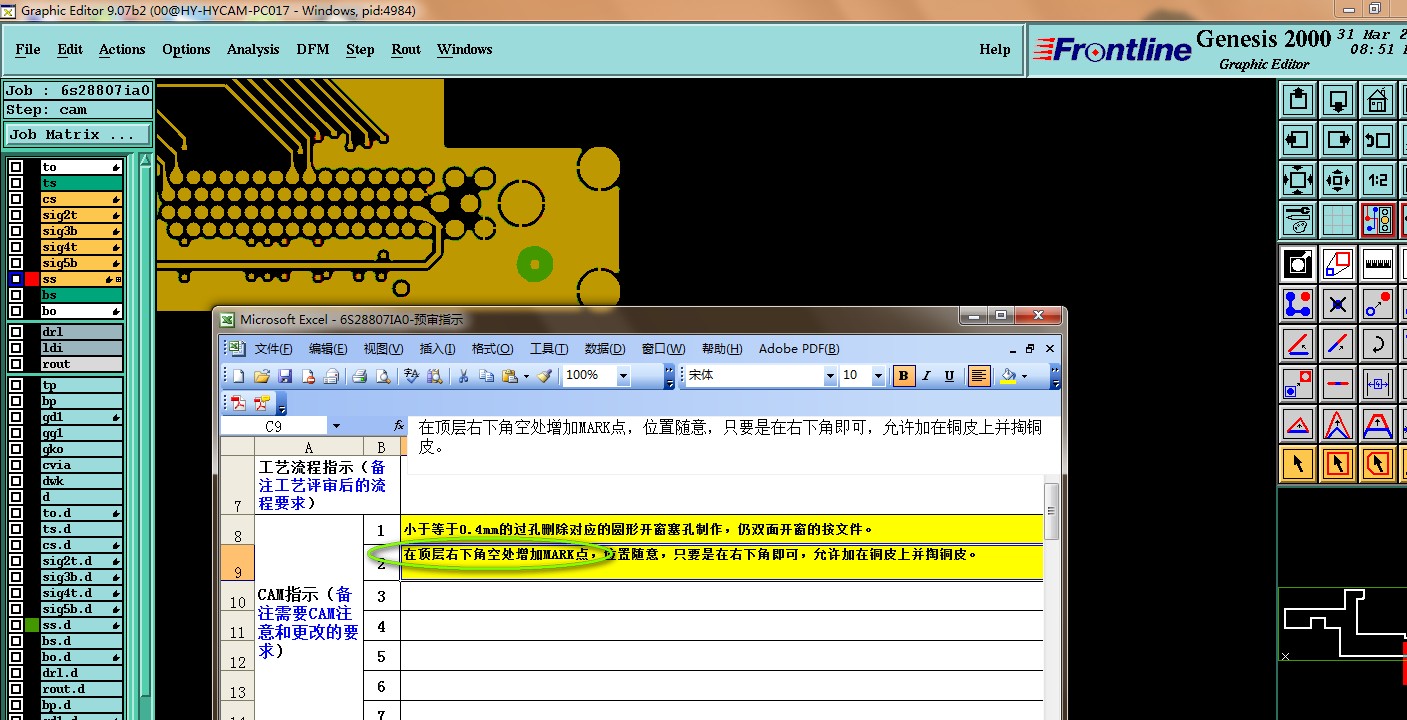Select the connected blue nodes tool
Screen dimensions: 1407x720
(1298, 304)
